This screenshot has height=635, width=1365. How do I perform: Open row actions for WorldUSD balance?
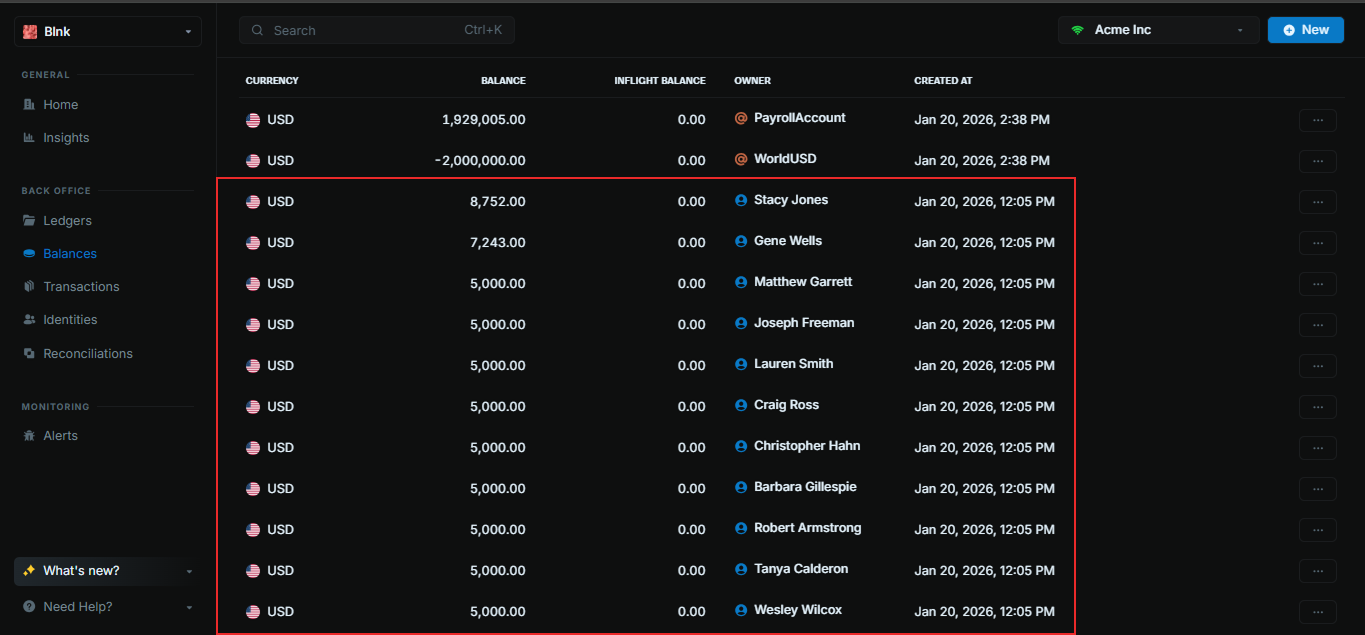coord(1317,161)
